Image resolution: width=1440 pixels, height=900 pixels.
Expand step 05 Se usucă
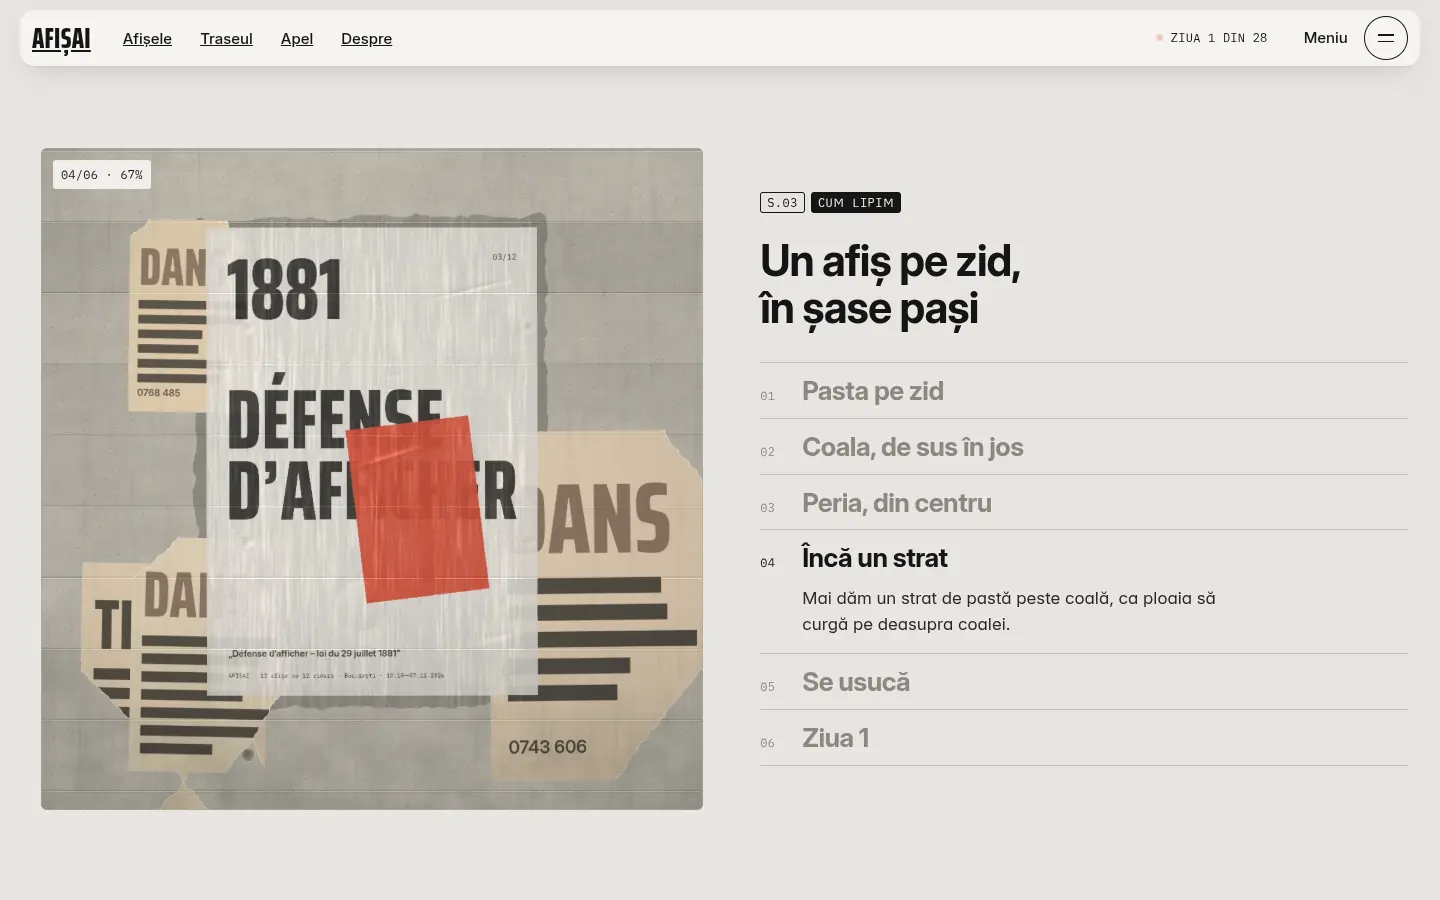coord(1083,682)
